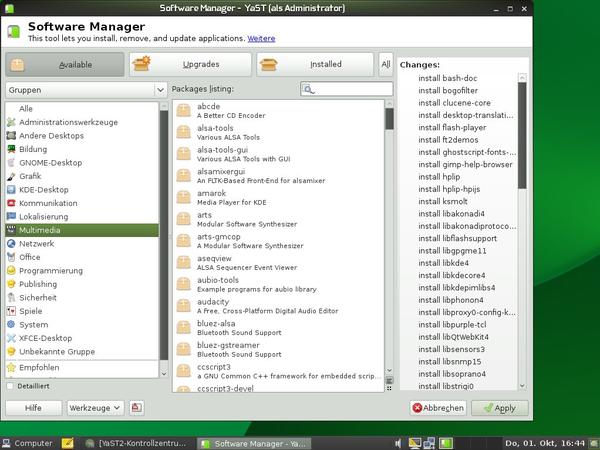Click the Administrationswerkzeuge group icon
600x450 pixels.
pos(11,122)
